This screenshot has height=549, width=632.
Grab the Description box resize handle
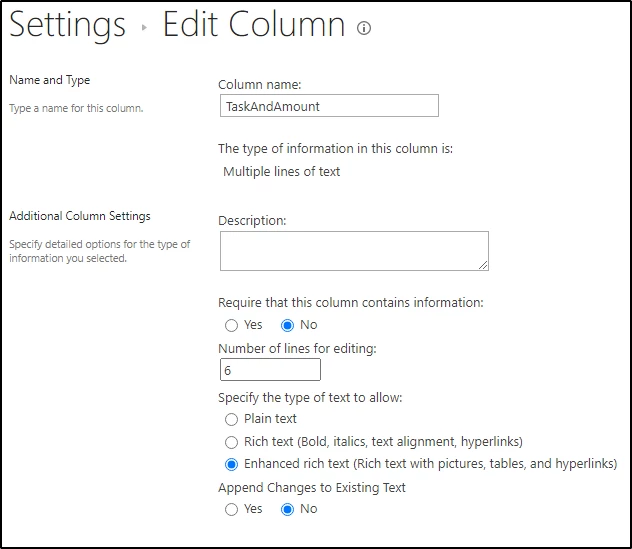483,265
